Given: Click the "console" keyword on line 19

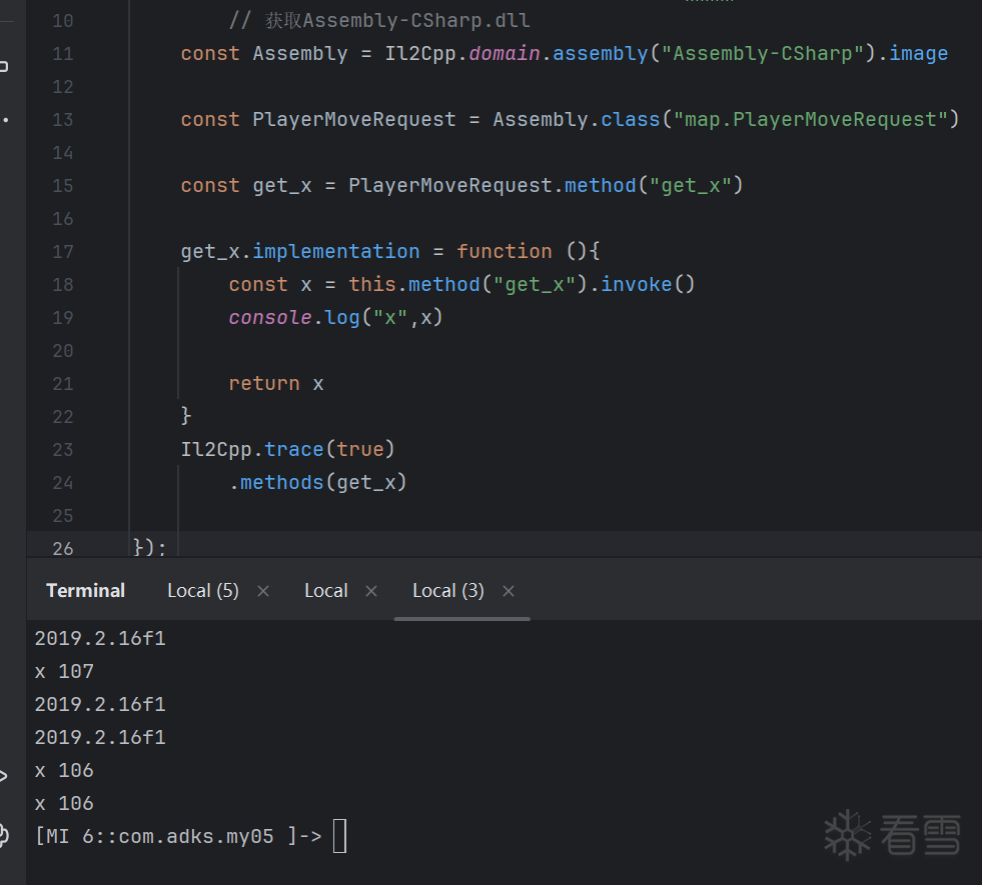Looking at the screenshot, I should click(264, 318).
